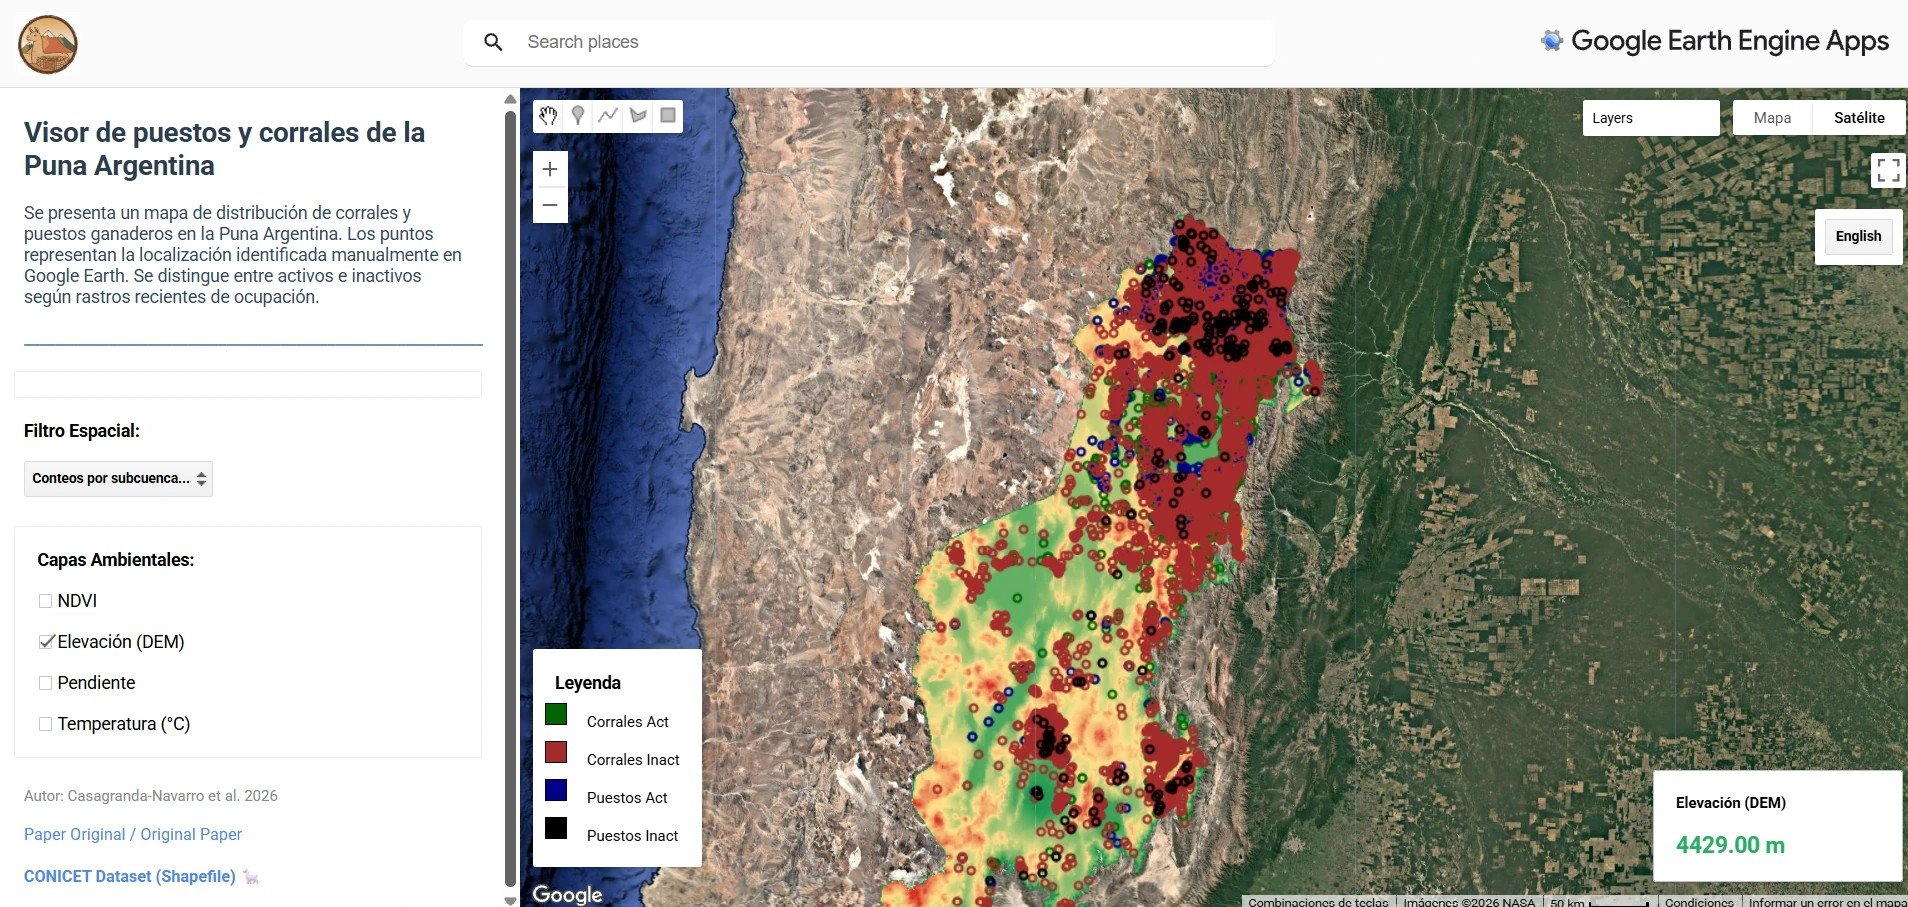This screenshot has width=1908, height=907.
Task: Select the draw line tool
Action: [x=608, y=116]
